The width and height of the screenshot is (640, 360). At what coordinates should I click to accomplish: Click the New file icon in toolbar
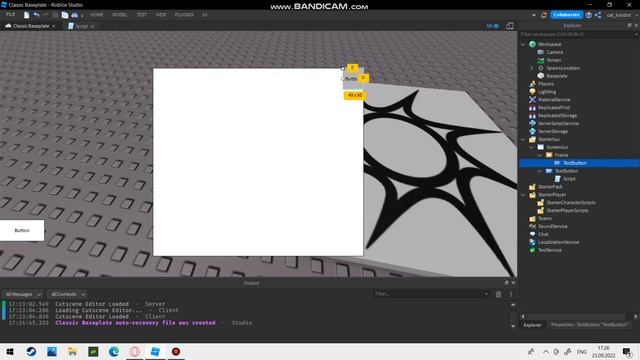click(27, 15)
